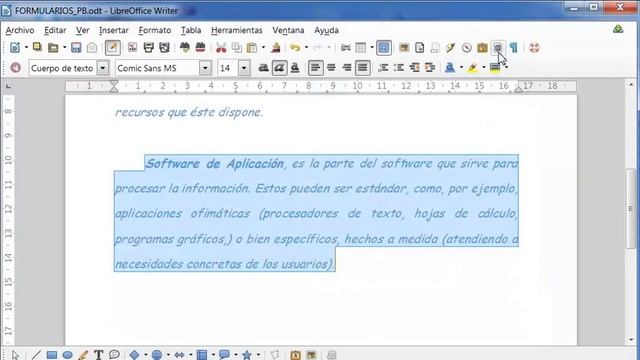Open the Undo history dropdown arrow
This screenshot has width=640, height=360.
[x=306, y=47]
